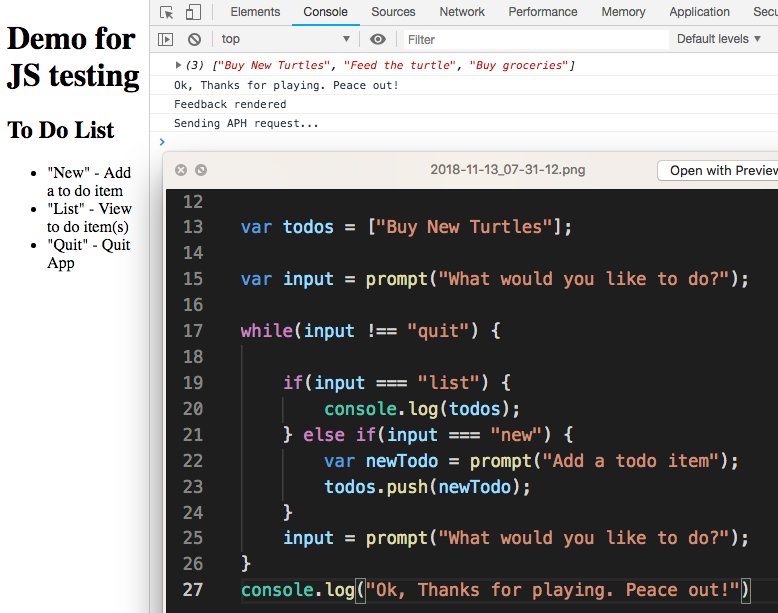Open the Network tab

point(462,12)
